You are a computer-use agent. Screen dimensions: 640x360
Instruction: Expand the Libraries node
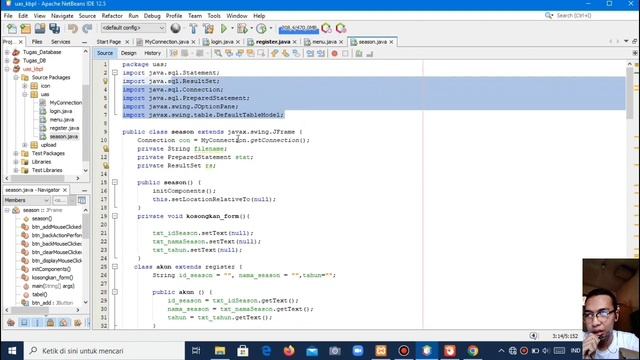click(16, 162)
